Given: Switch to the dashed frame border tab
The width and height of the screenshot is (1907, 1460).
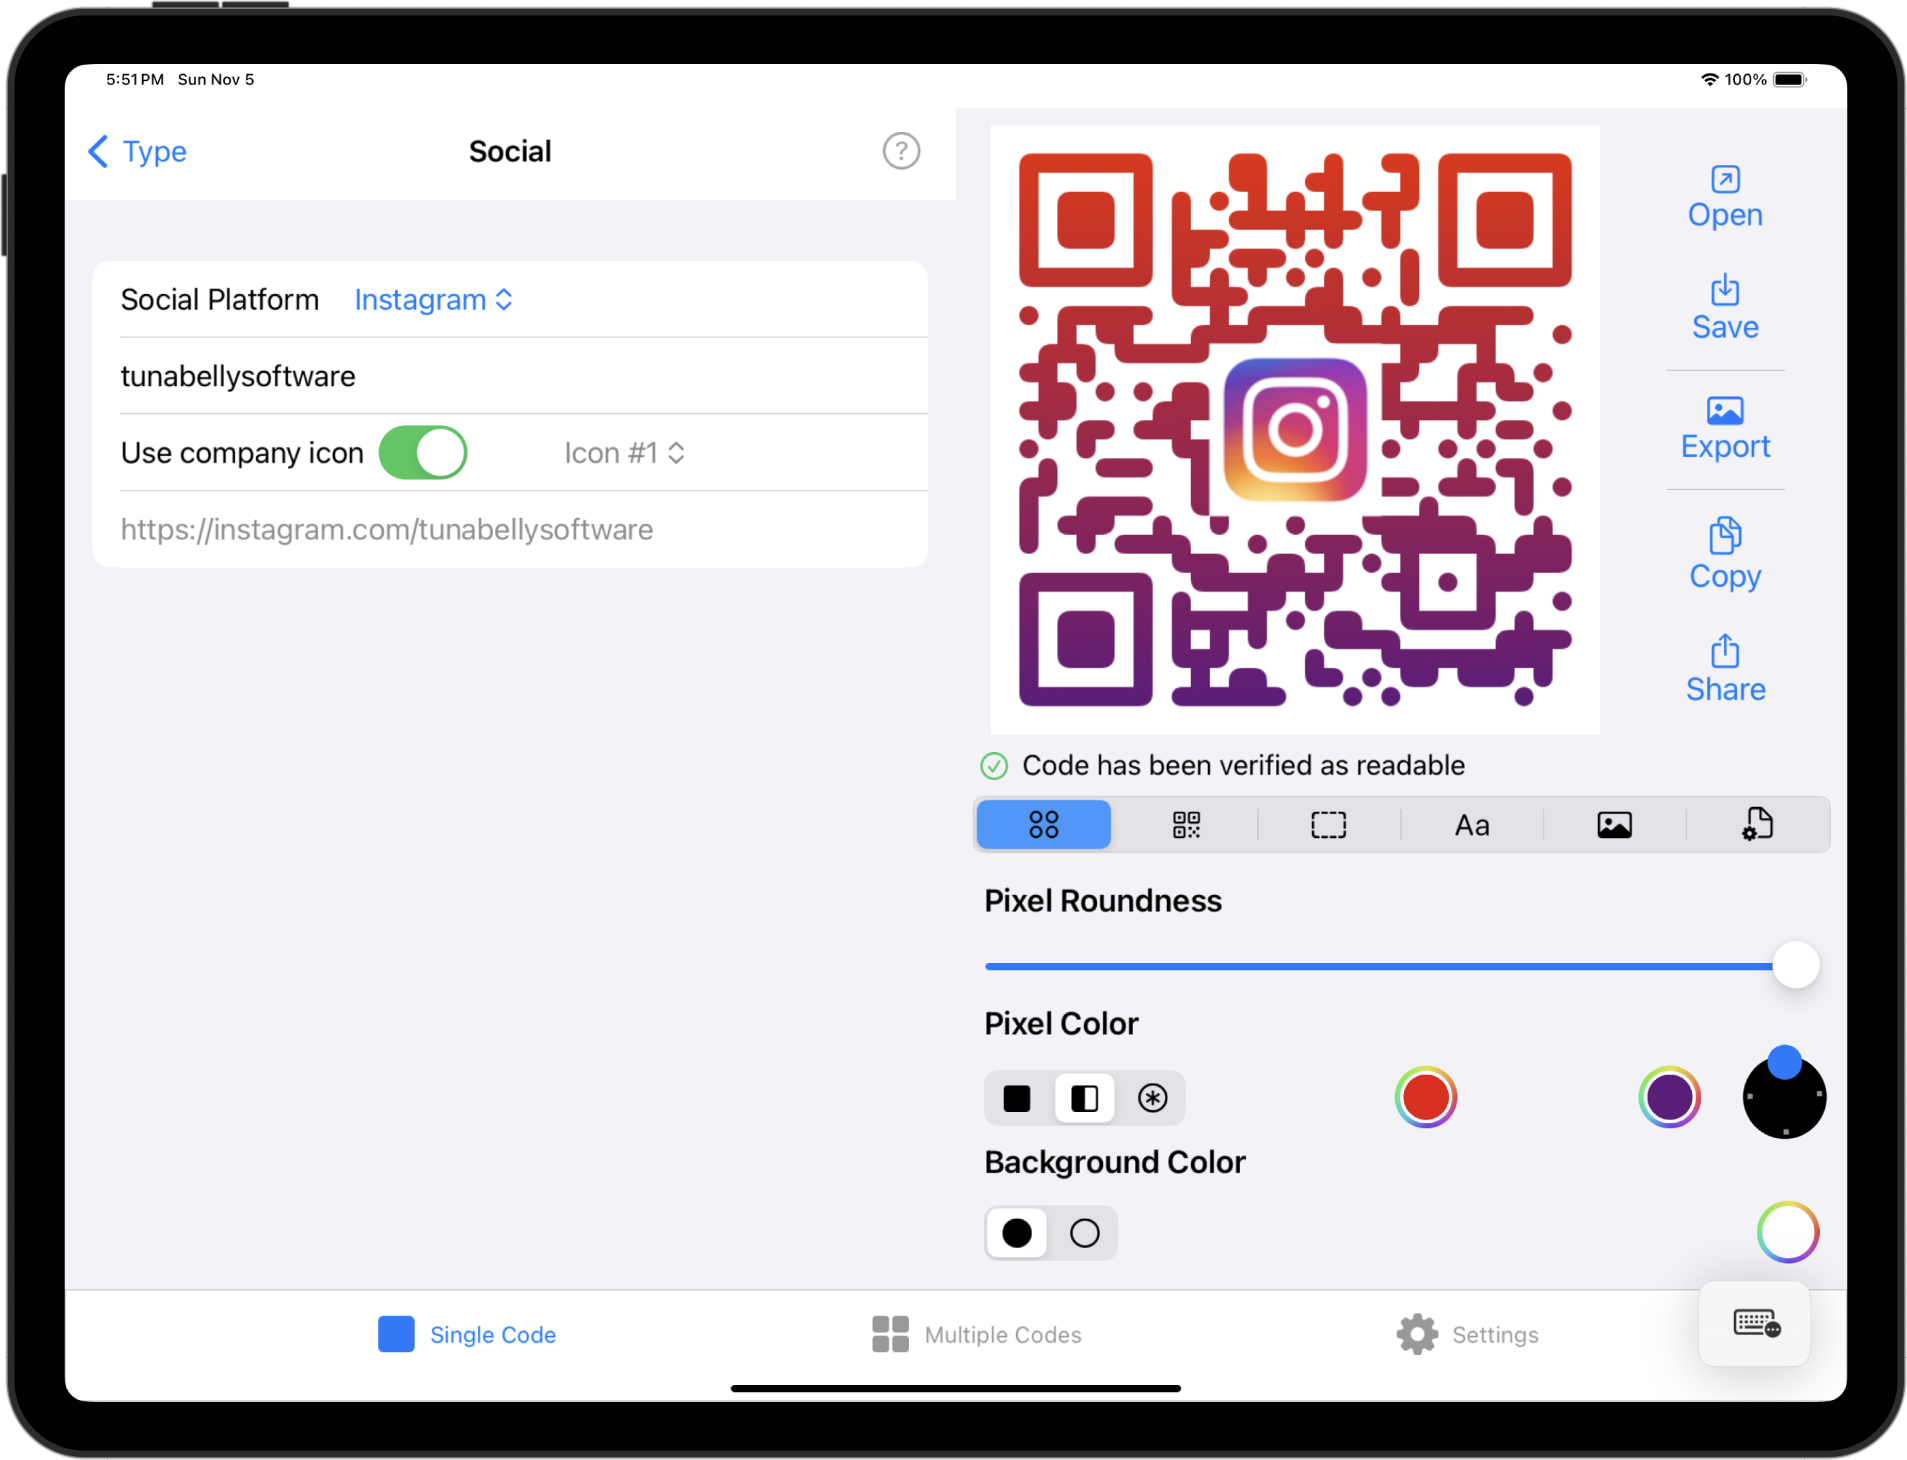Looking at the screenshot, I should pos(1328,825).
